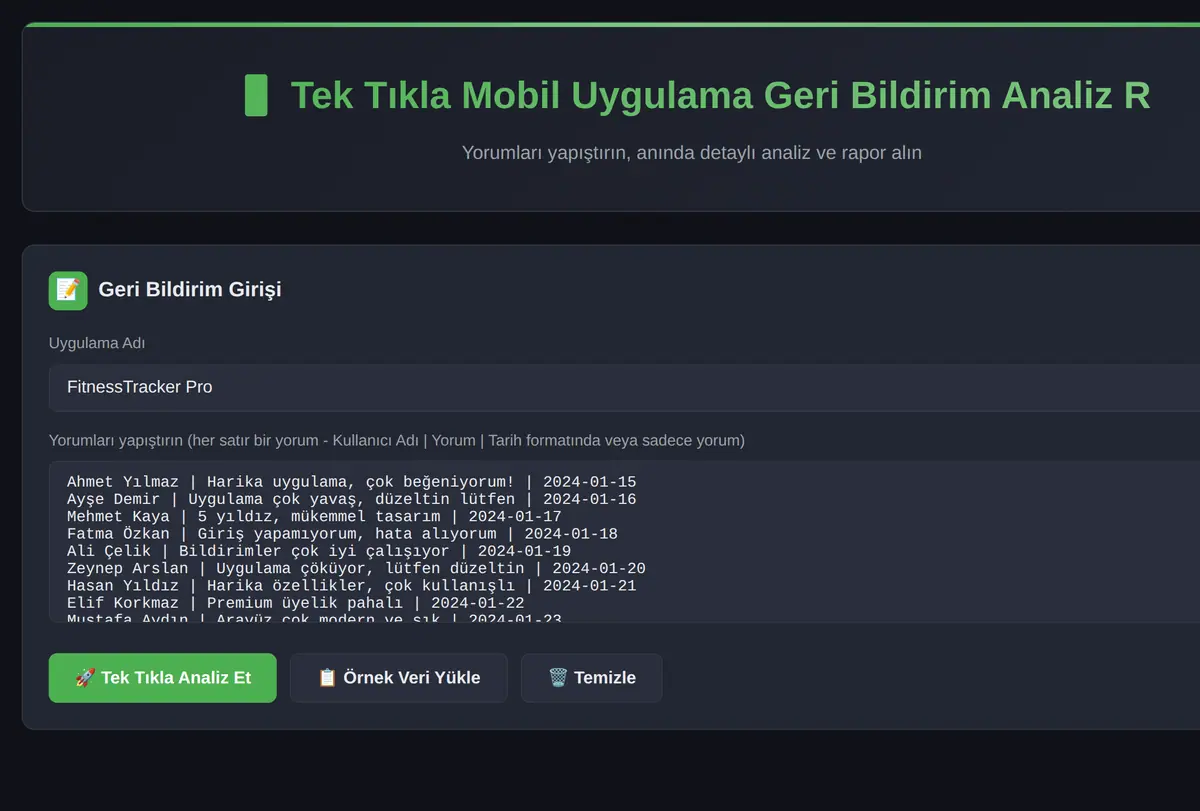Select the Hasan Yıldız comment line

[351, 586]
